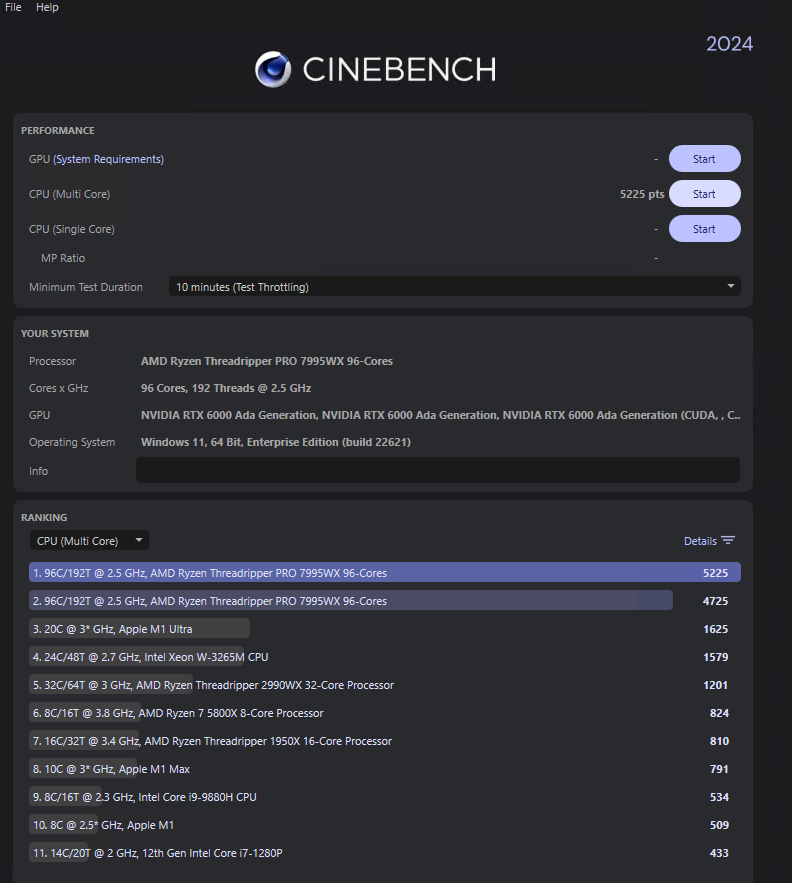Select the Intel Xeon W-3265M ranking entry
The width and height of the screenshot is (792, 883).
pos(150,657)
